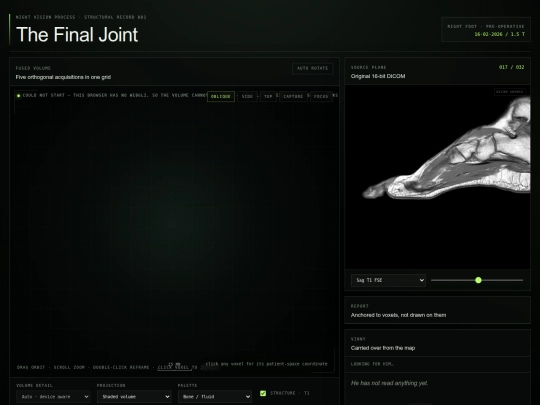Viewport: 540px width, 405px height.
Task: Click the DICOM source badge on image
Action: (x=510, y=92)
